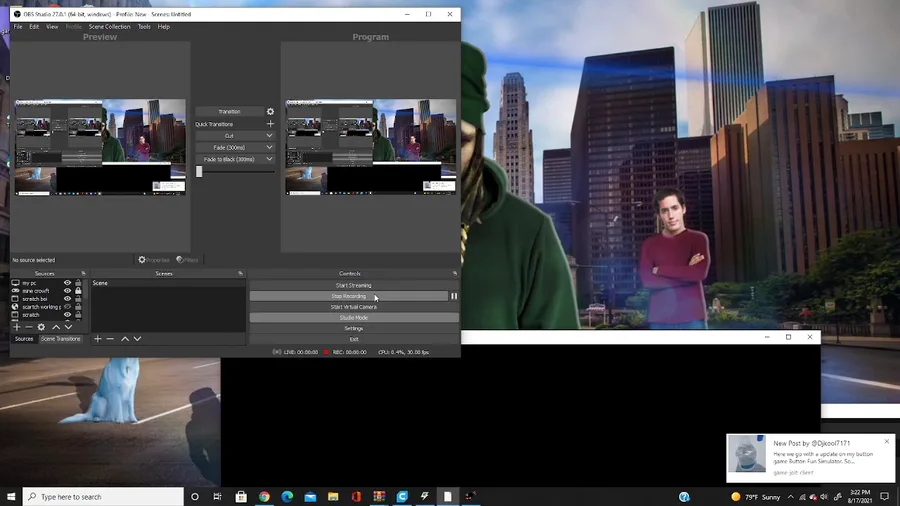
Task: Open the View menu
Action: [52, 26]
